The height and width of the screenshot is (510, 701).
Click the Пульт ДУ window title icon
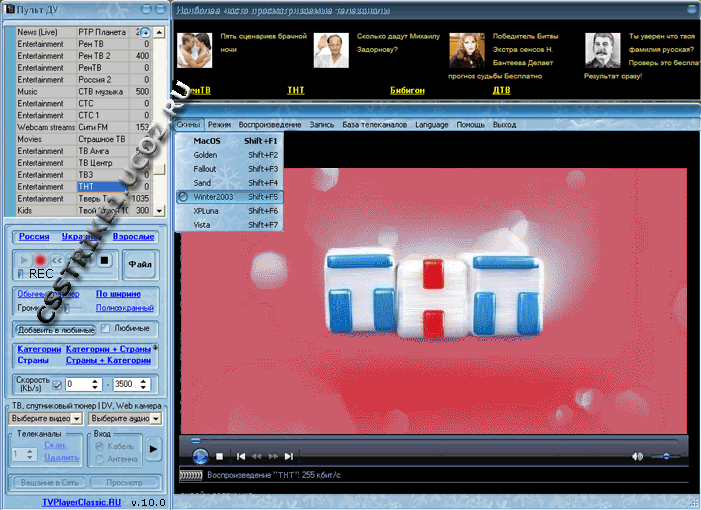[10, 9]
